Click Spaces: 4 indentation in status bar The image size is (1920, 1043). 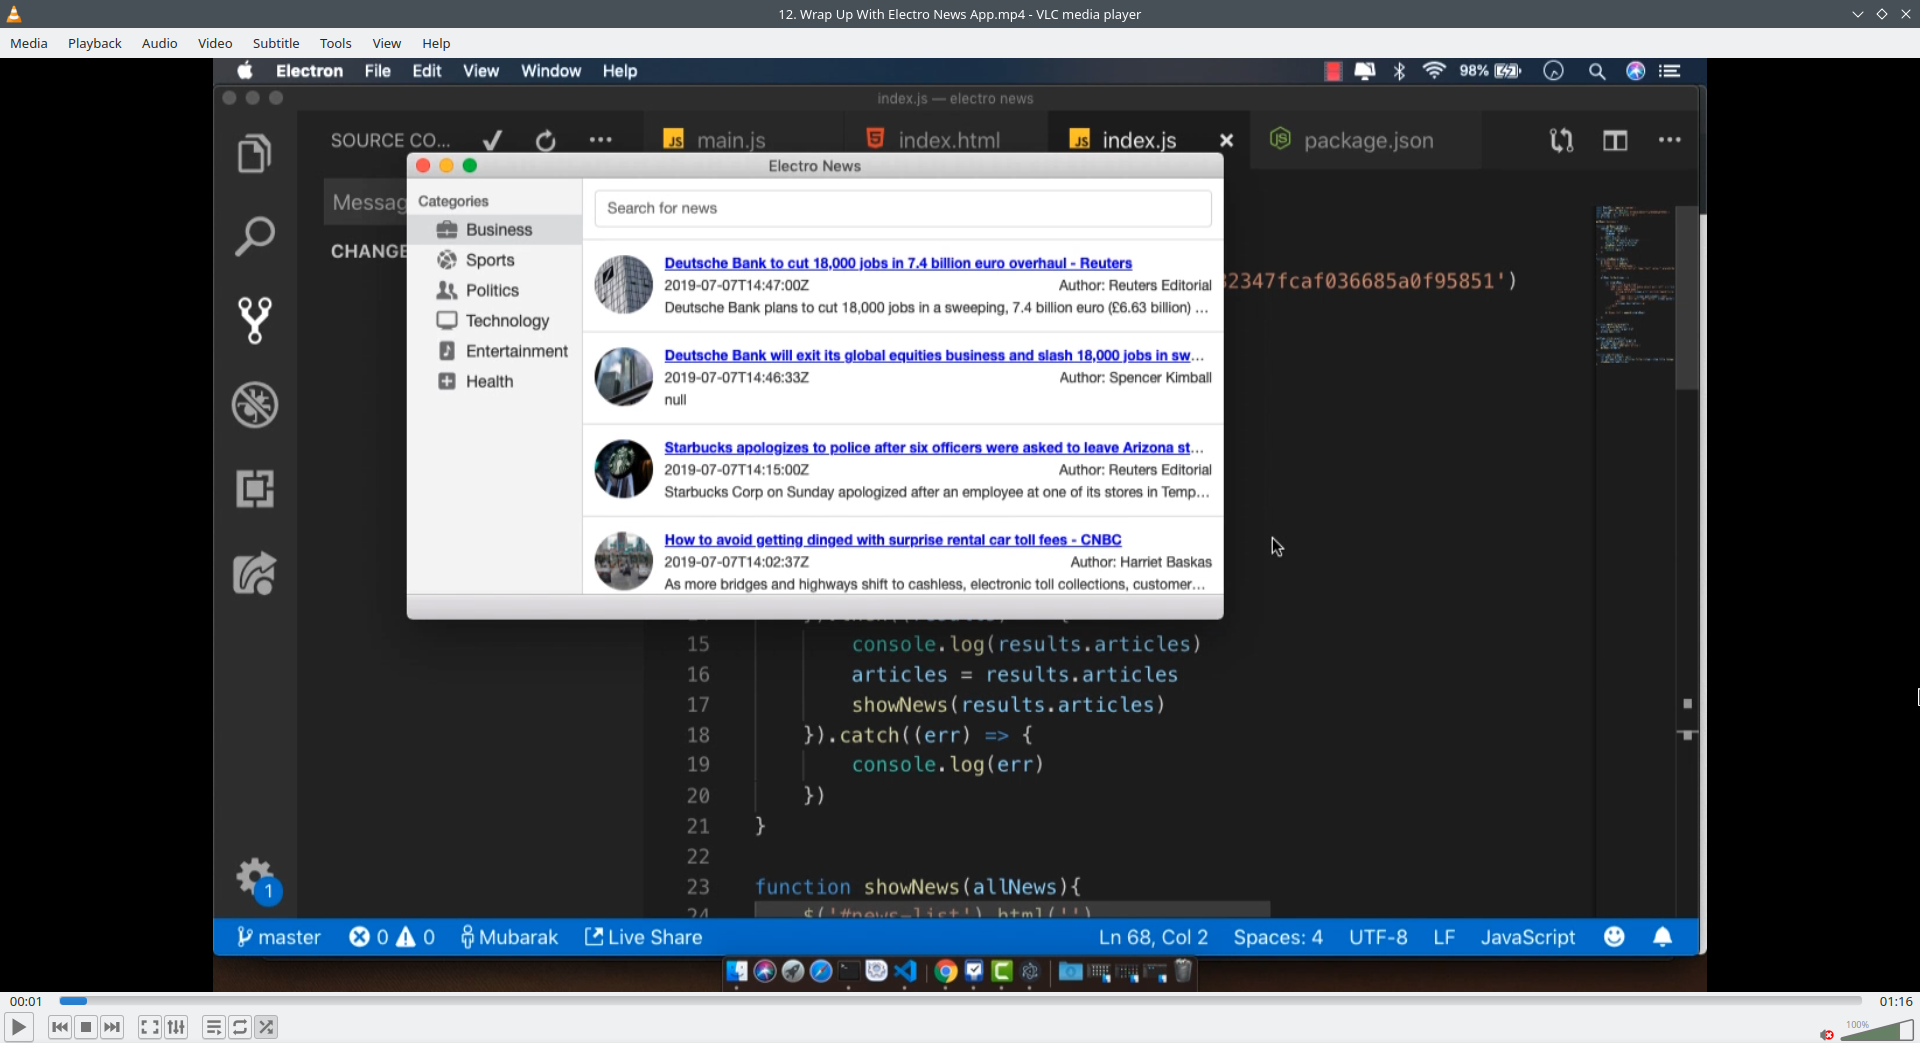(1278, 937)
